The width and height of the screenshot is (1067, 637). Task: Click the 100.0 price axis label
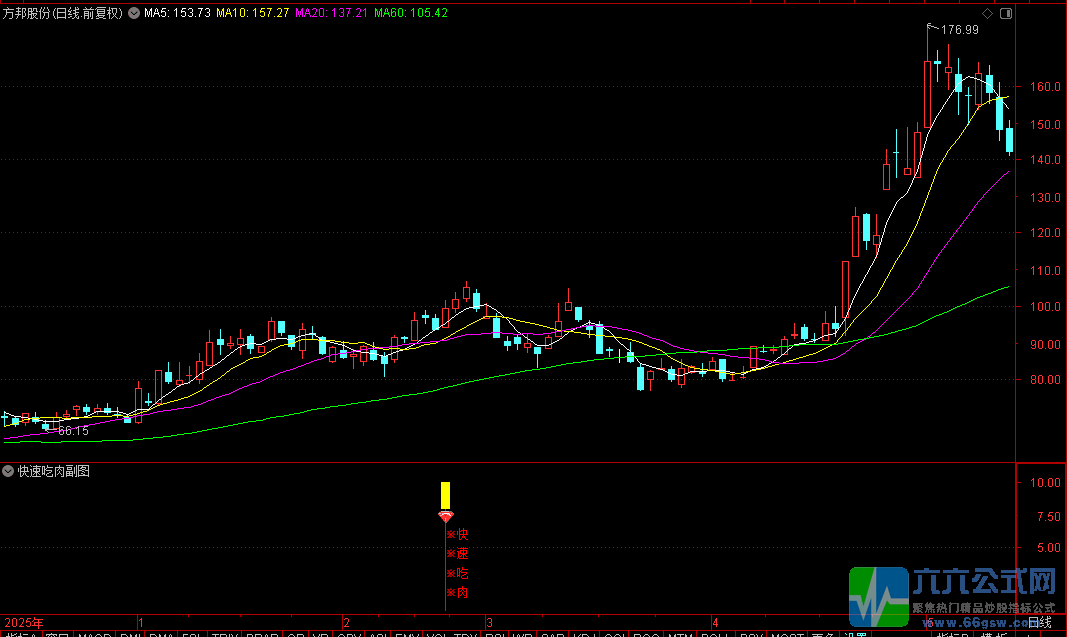[x=1045, y=307]
